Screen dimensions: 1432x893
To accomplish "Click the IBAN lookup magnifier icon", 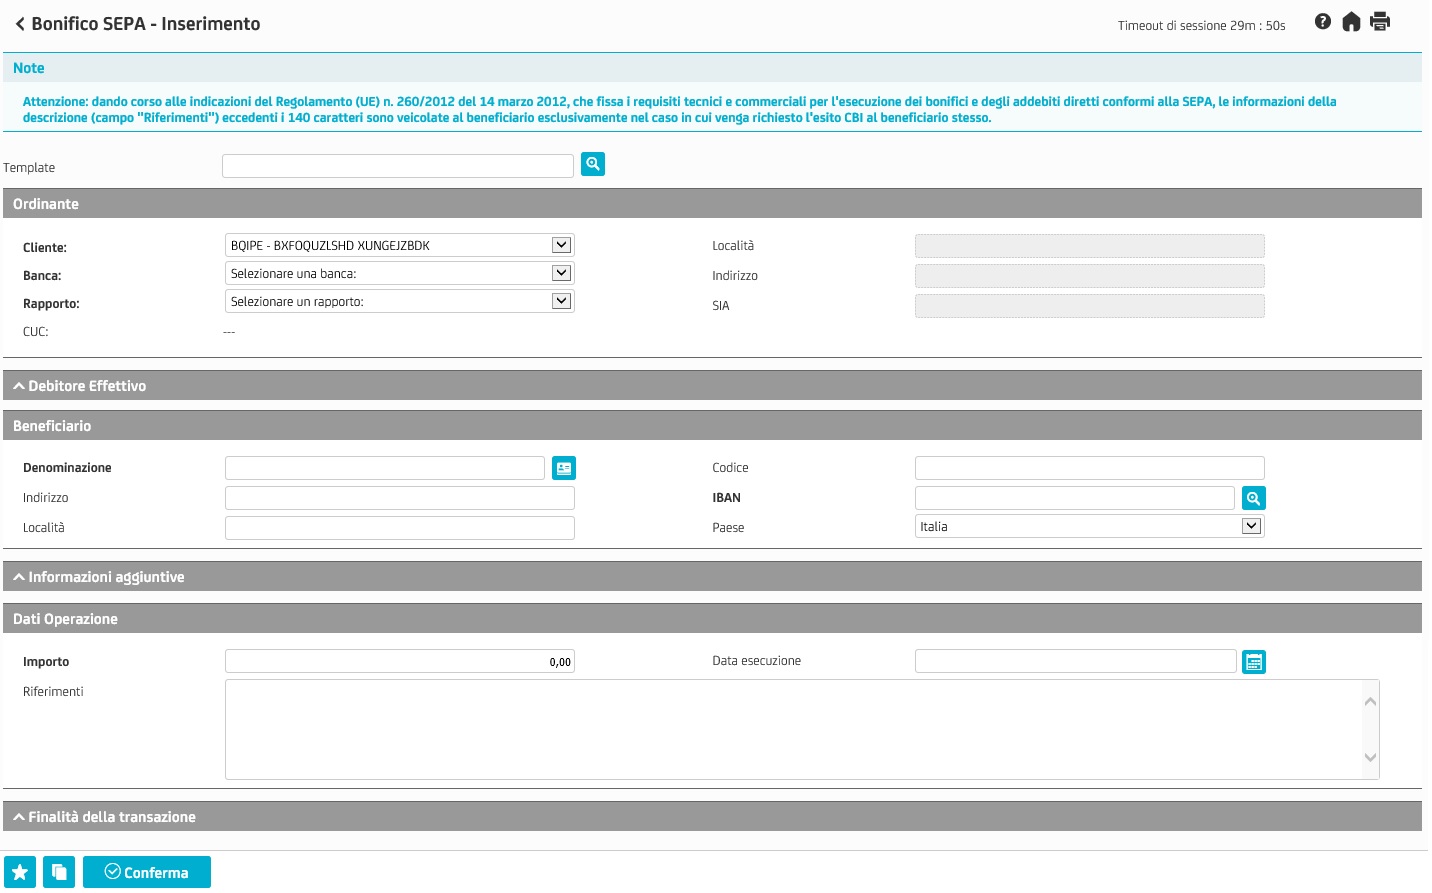I will (1253, 498).
